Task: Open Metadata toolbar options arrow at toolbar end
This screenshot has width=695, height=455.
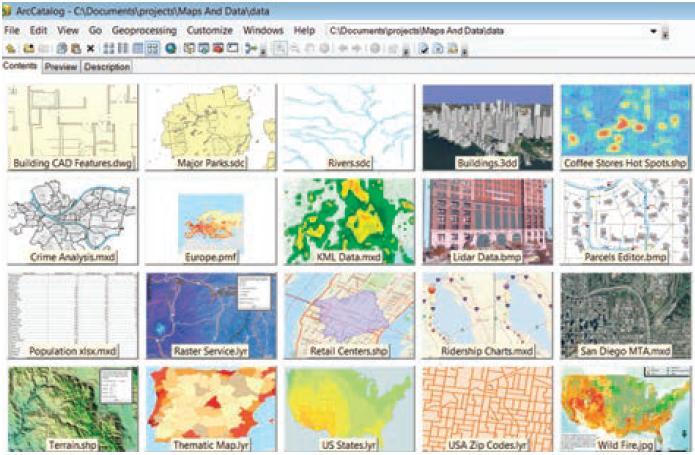Action: point(465,52)
